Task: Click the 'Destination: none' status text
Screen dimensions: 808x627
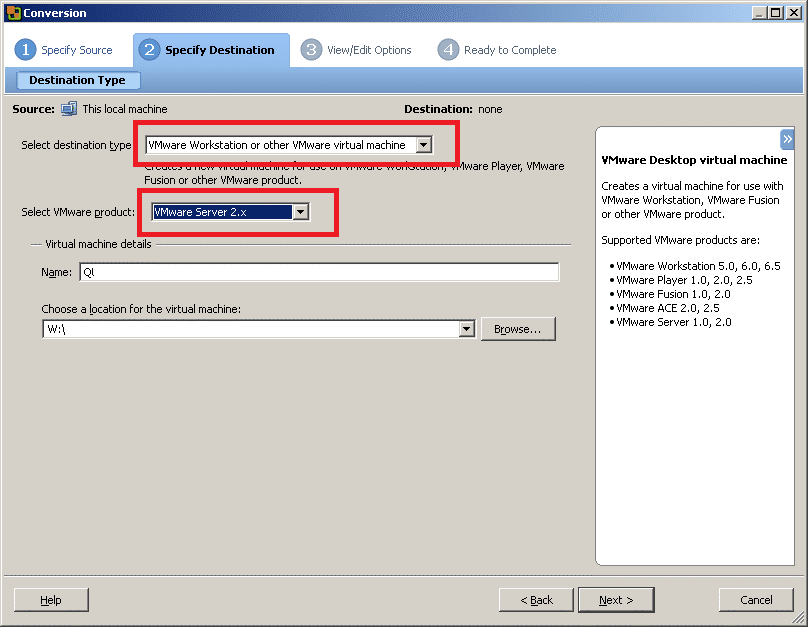Action: (x=453, y=109)
